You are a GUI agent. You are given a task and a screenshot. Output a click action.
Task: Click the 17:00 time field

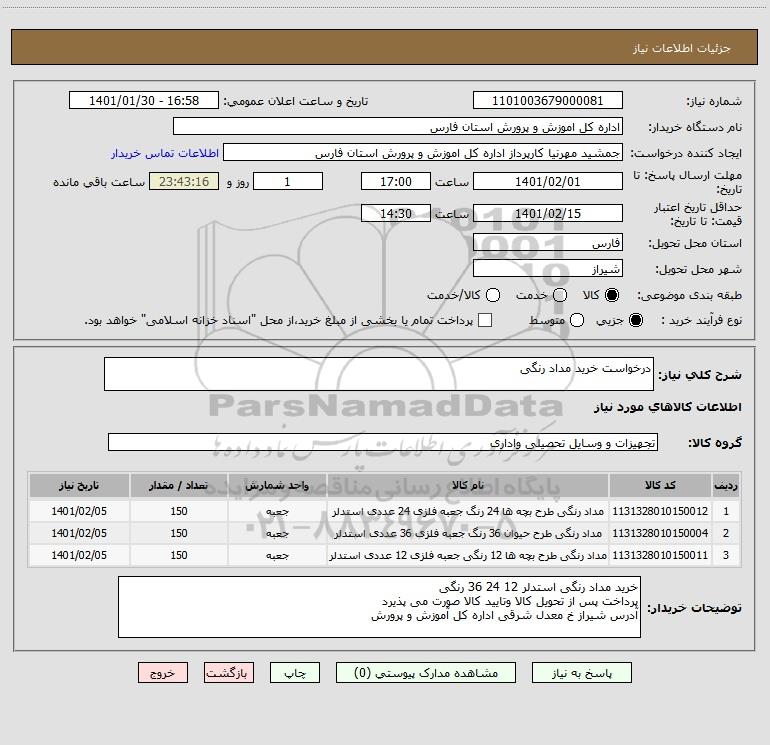pos(396,181)
